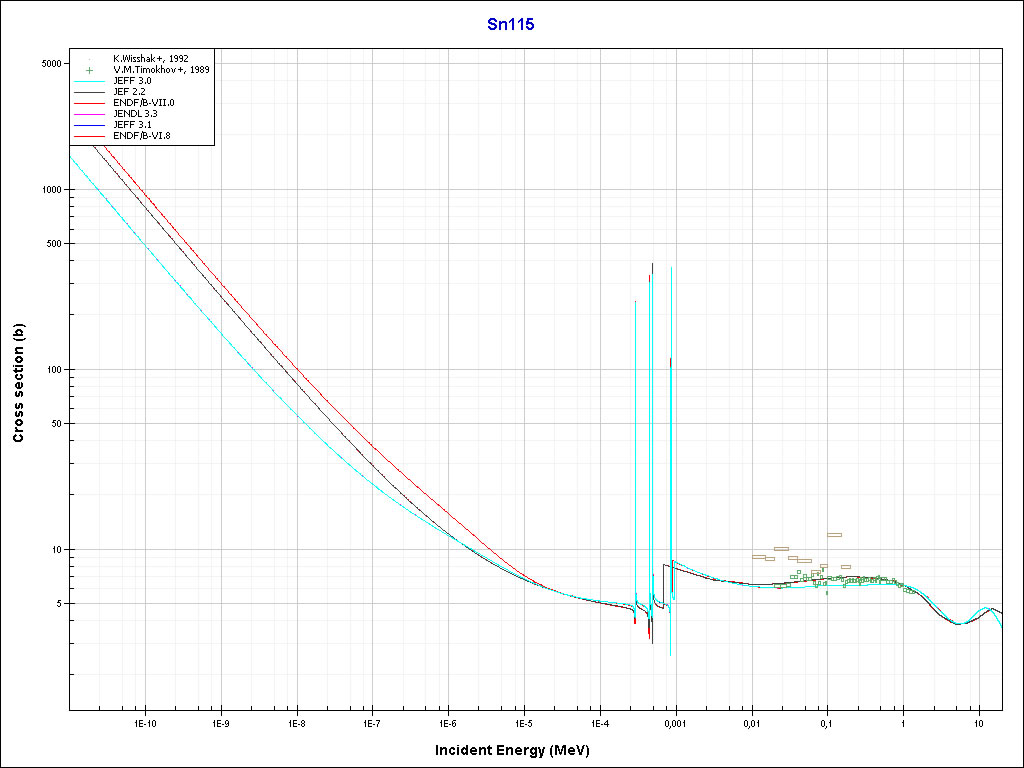Click the red ENDF/B-VI.8 legend line
Screen dimensions: 1024x768
91,136
